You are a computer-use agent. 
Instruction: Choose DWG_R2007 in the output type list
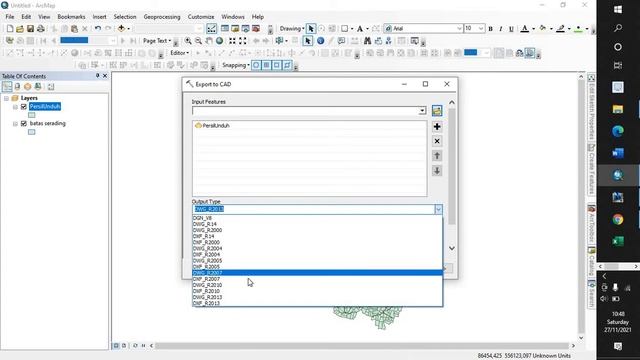click(x=317, y=273)
